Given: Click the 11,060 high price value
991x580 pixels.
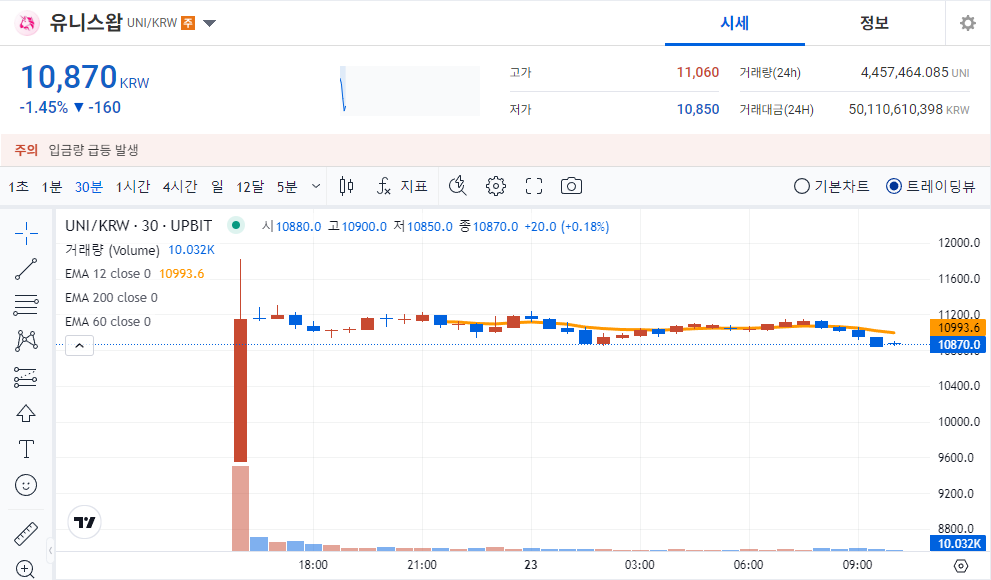Looking at the screenshot, I should click(698, 73).
